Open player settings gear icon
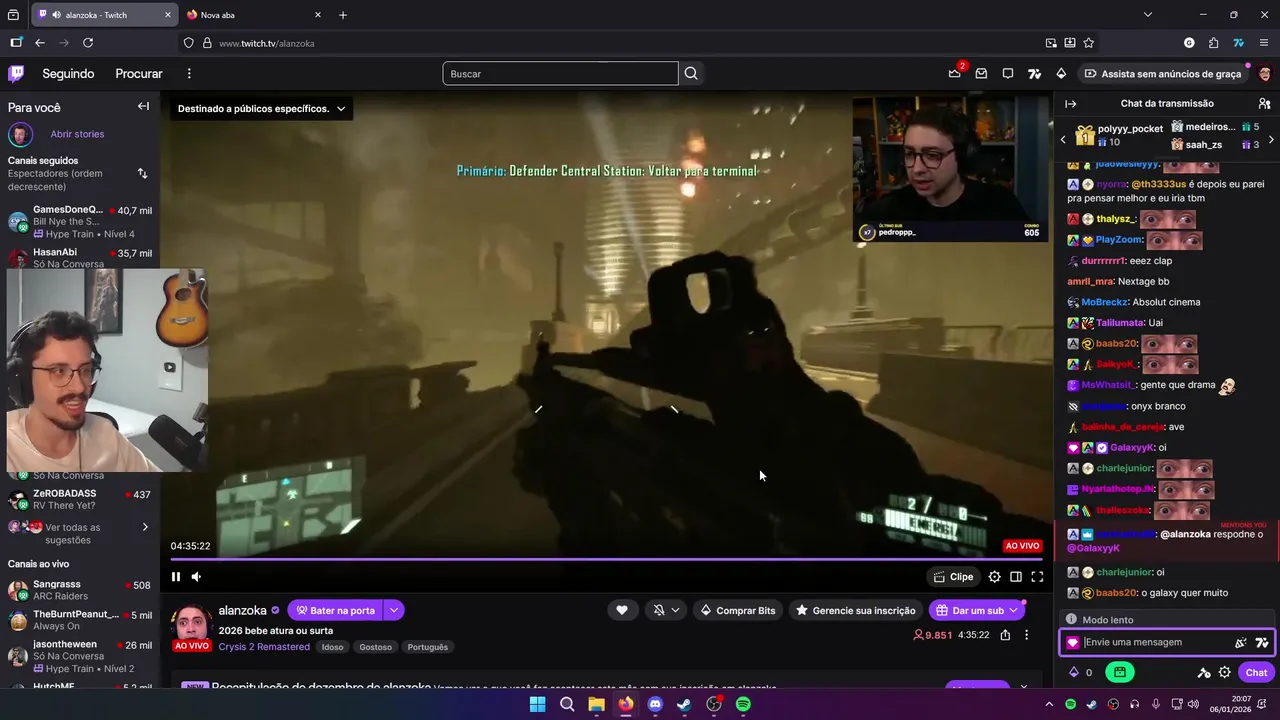1280x720 pixels. pos(994,576)
